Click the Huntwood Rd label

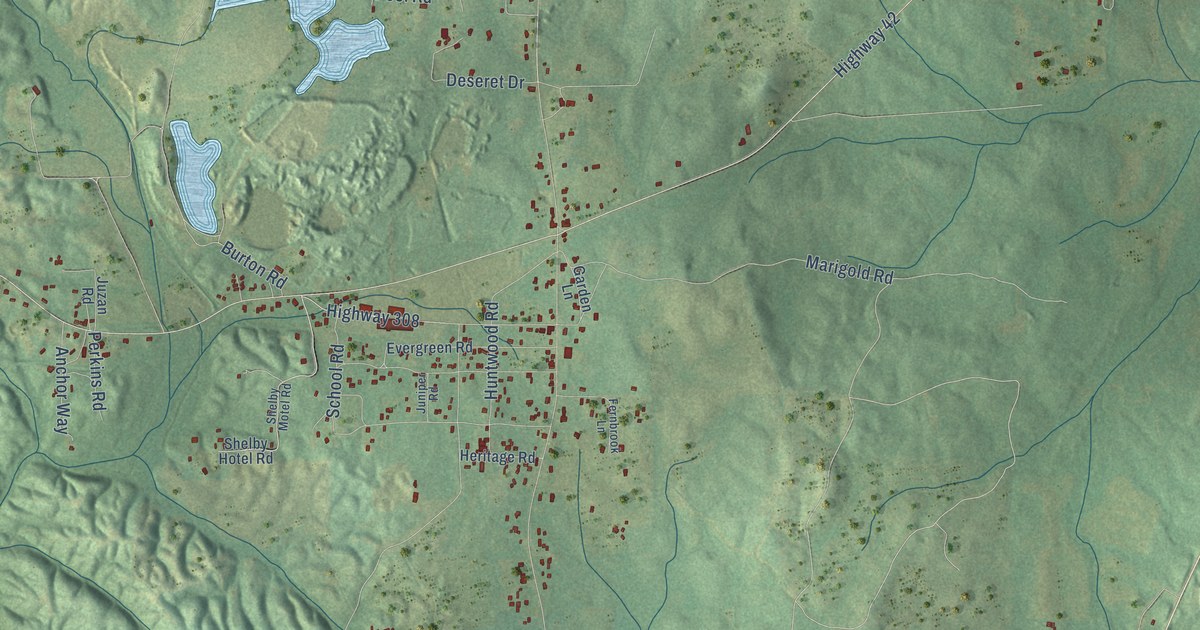(491, 351)
